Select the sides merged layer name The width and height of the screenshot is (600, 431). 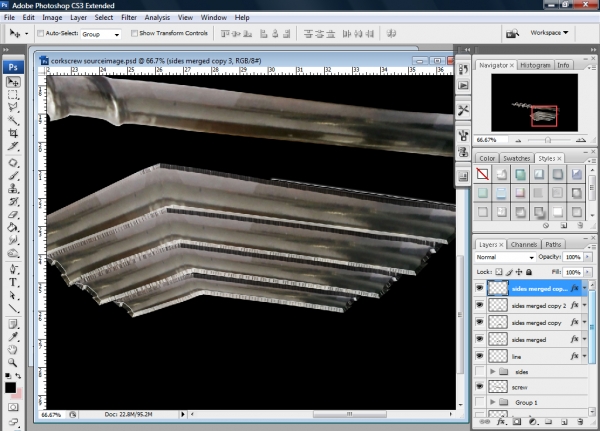pos(528,340)
